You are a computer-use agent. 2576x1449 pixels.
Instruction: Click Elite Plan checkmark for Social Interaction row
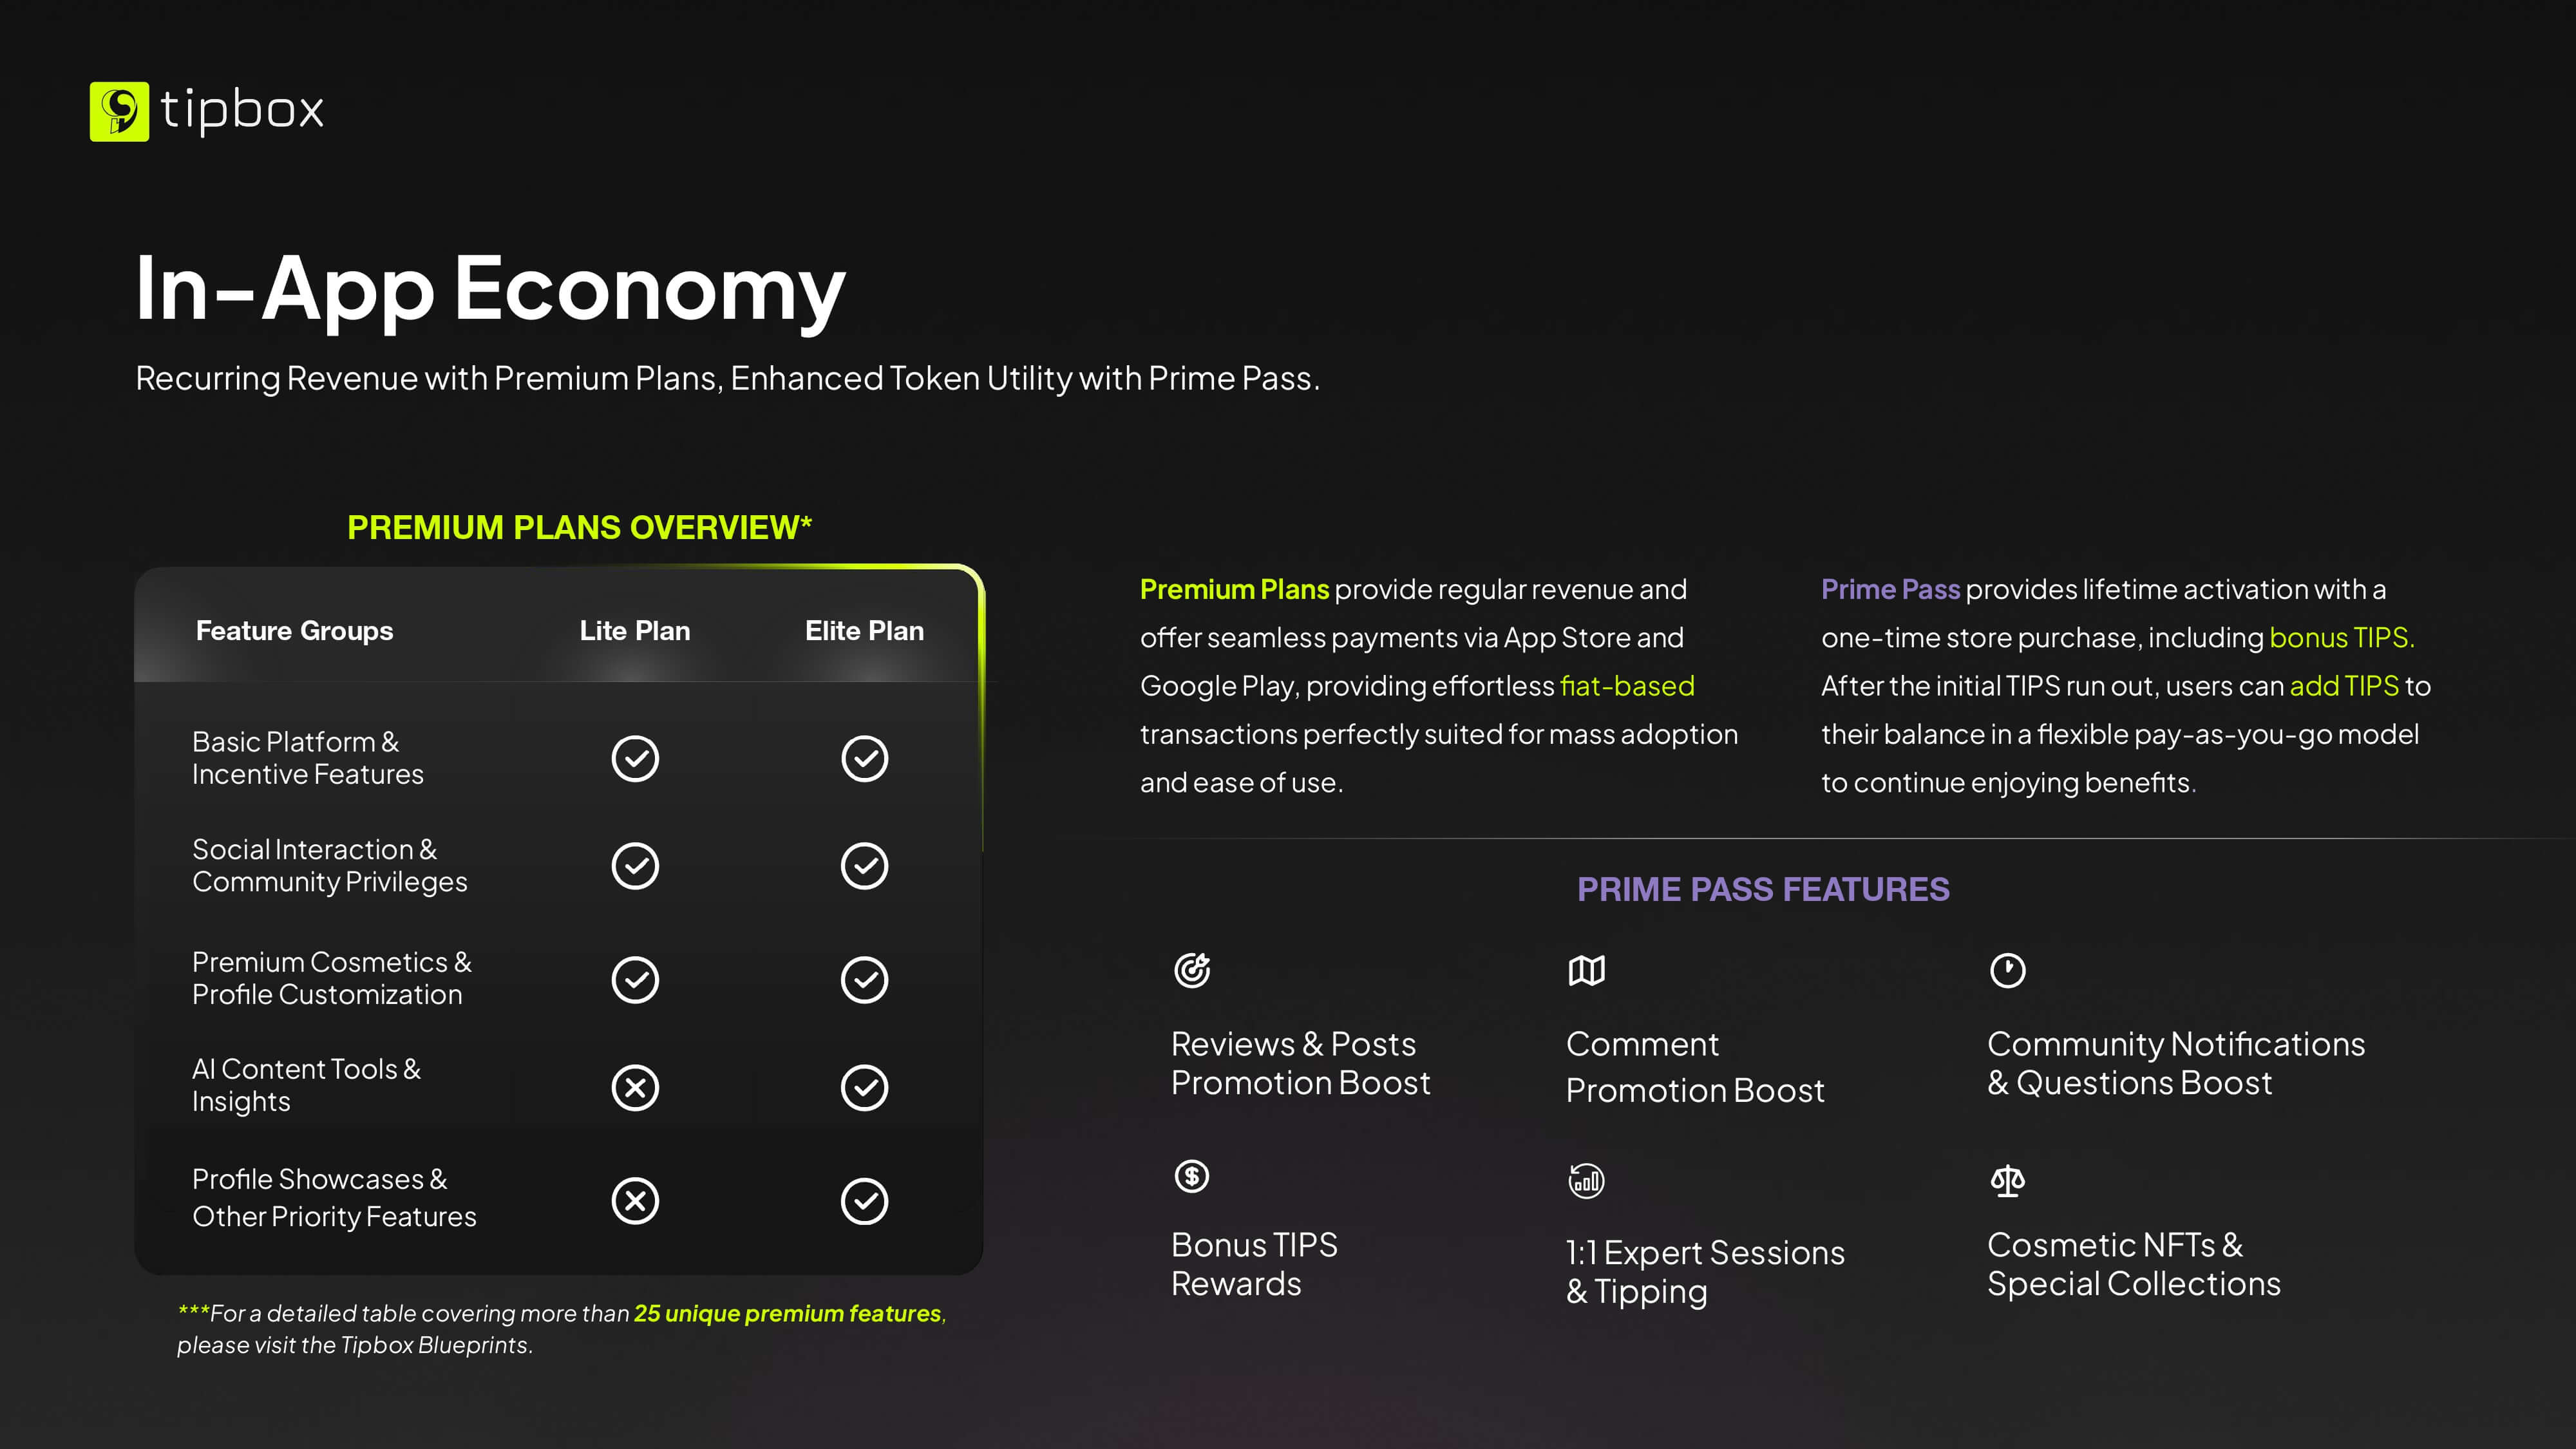pos(864,866)
